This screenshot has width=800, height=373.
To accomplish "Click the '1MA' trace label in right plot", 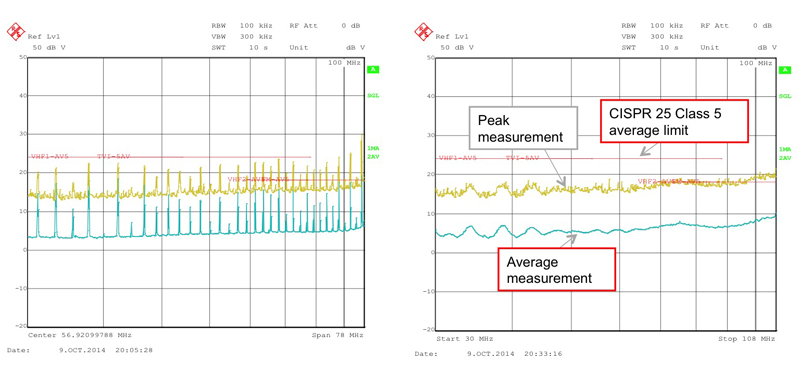I will pos(785,150).
